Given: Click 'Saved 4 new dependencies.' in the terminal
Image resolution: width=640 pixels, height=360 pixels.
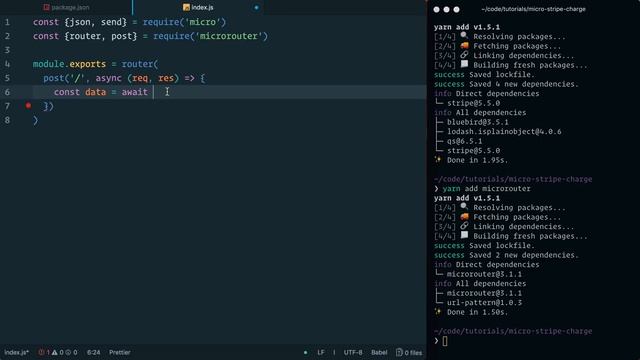Looking at the screenshot, I should point(524,84).
